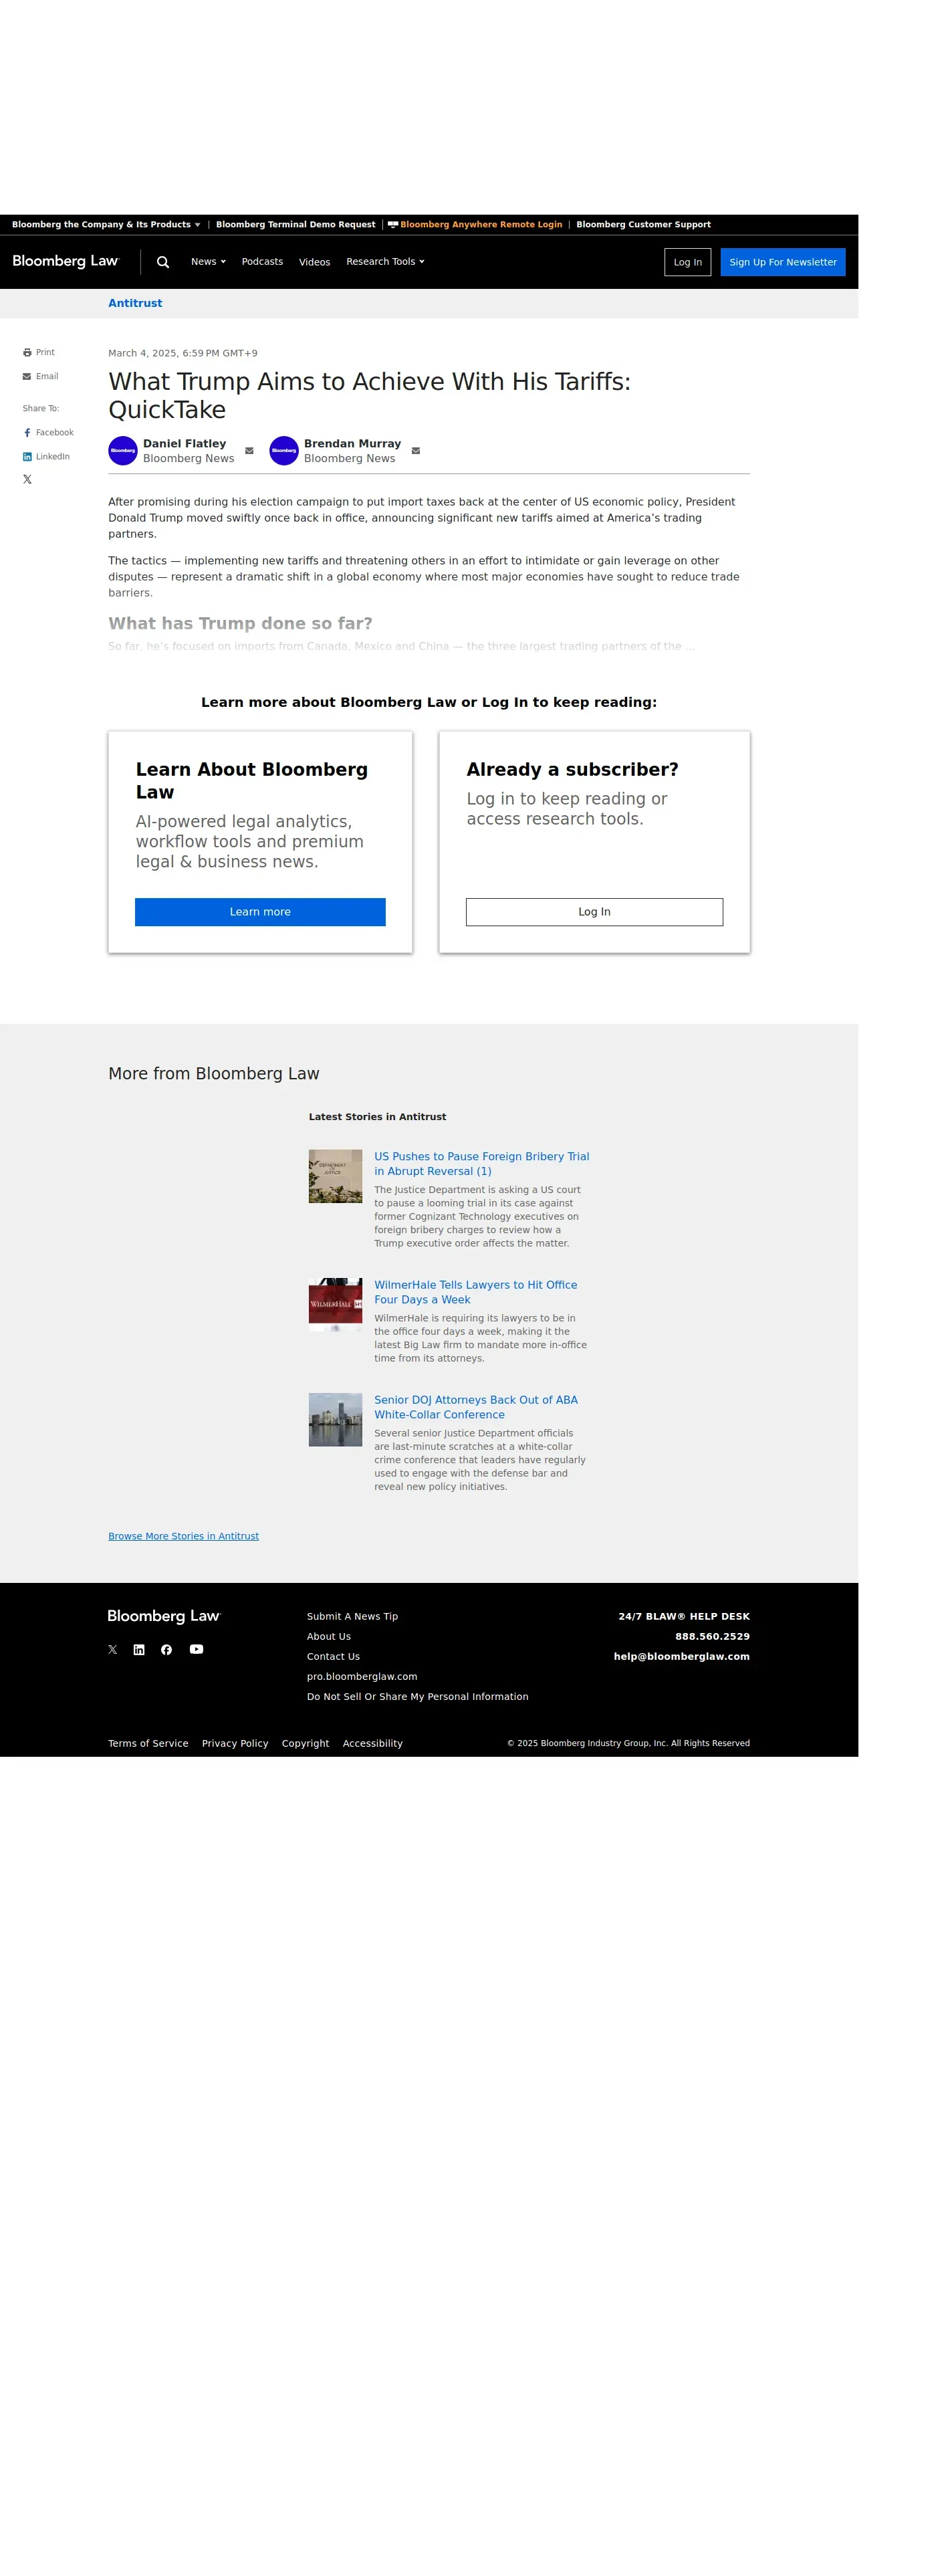Email author Daniel Flatley envelope icon
The height and width of the screenshot is (2576, 948).
(249, 451)
